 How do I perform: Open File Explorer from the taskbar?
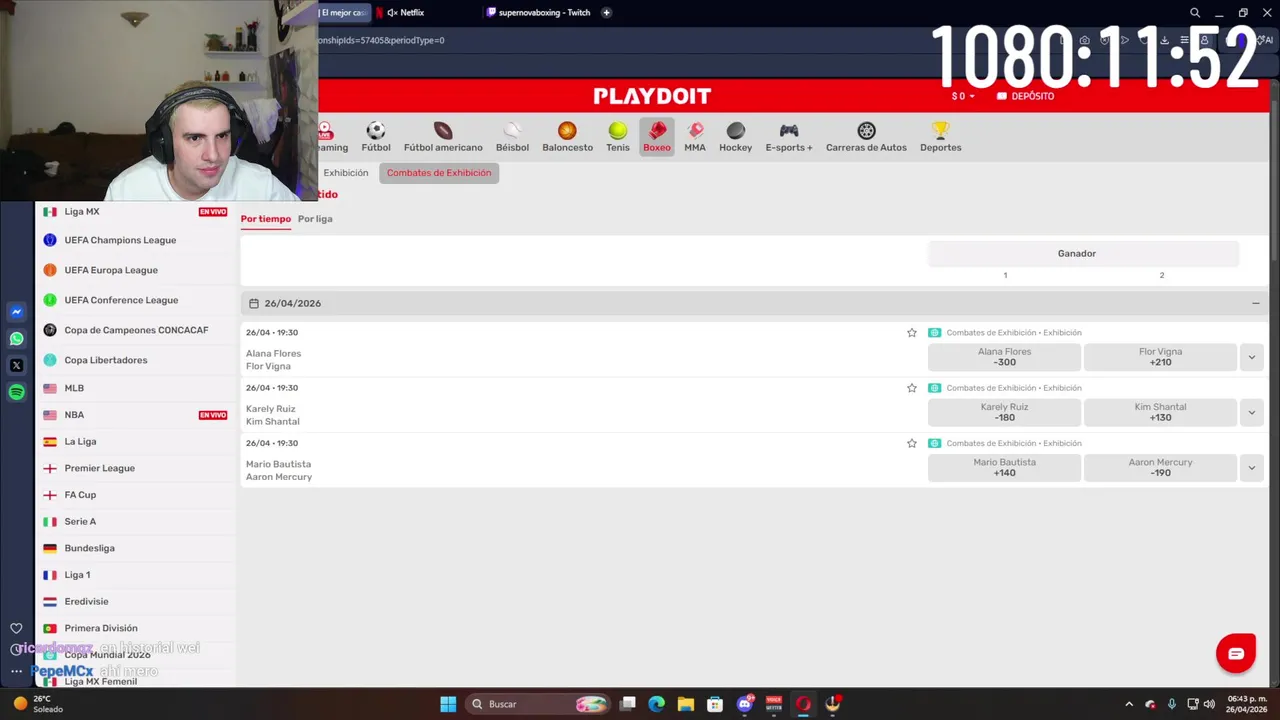[x=685, y=704]
